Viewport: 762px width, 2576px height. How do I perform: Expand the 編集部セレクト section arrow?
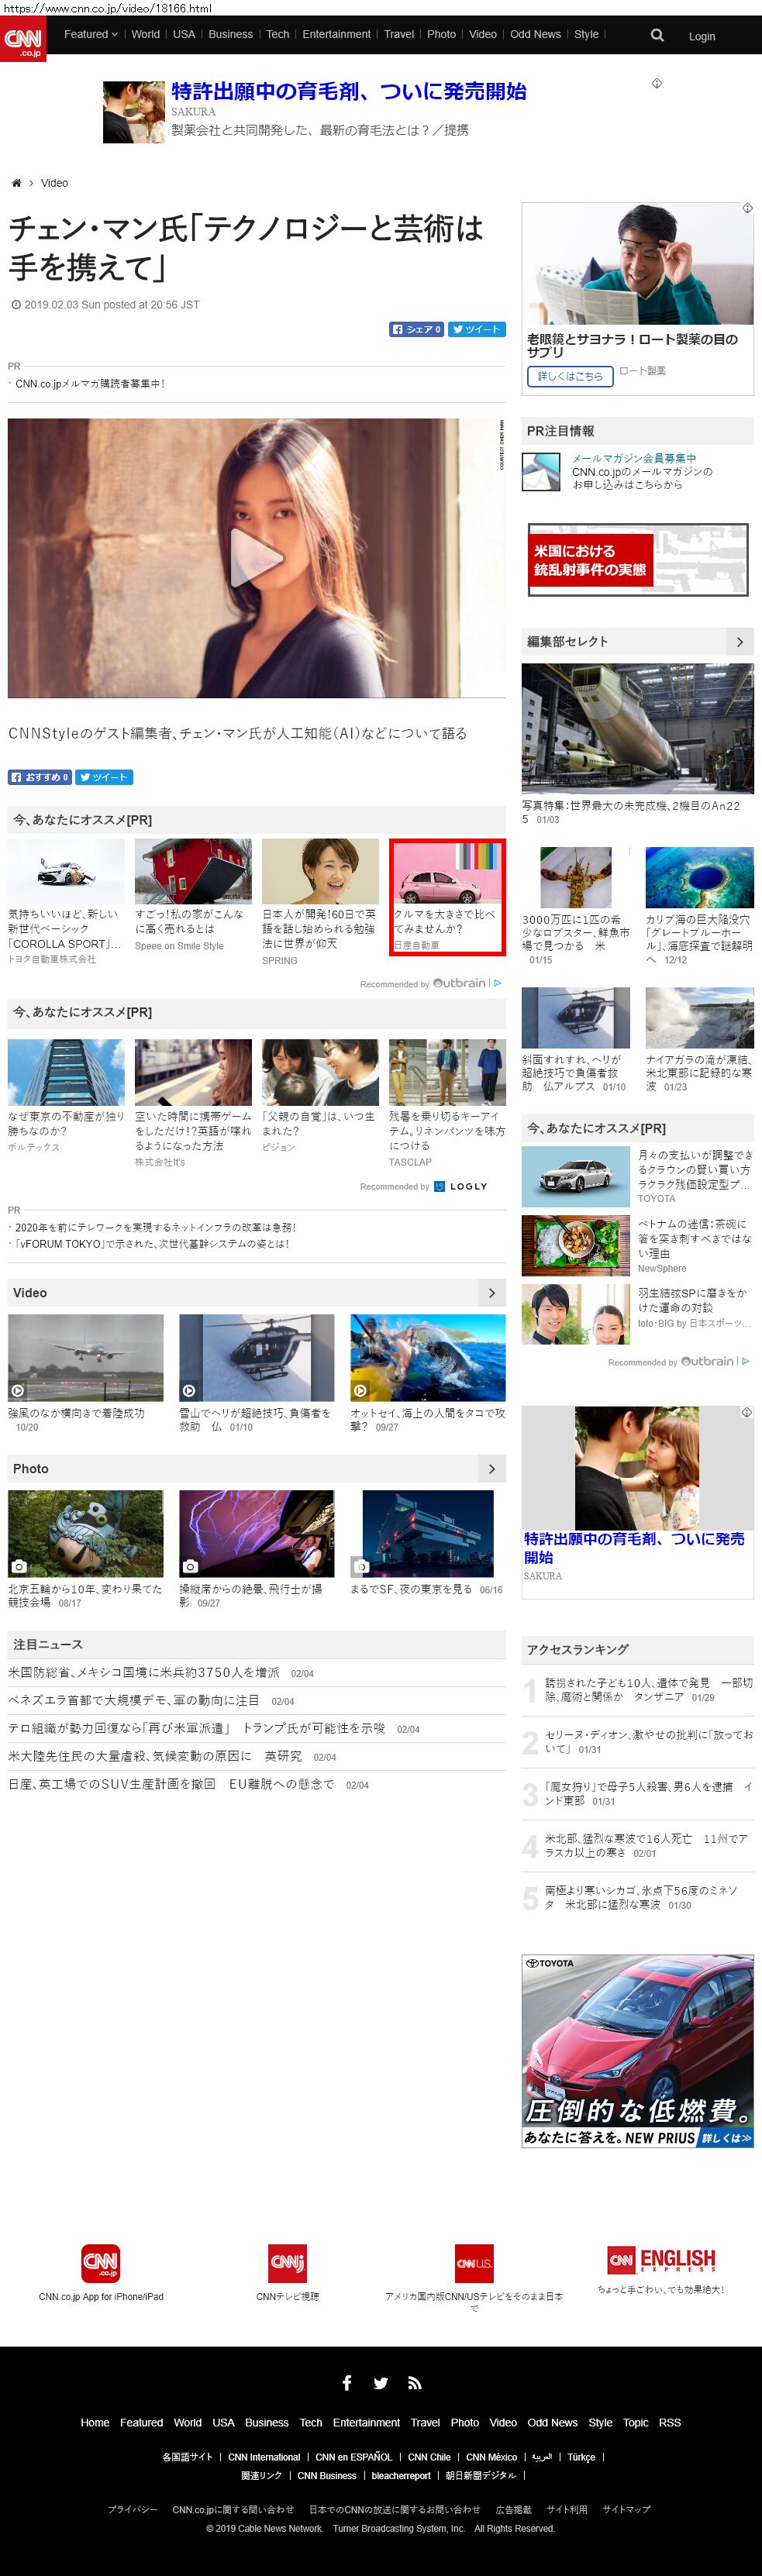[x=739, y=642]
